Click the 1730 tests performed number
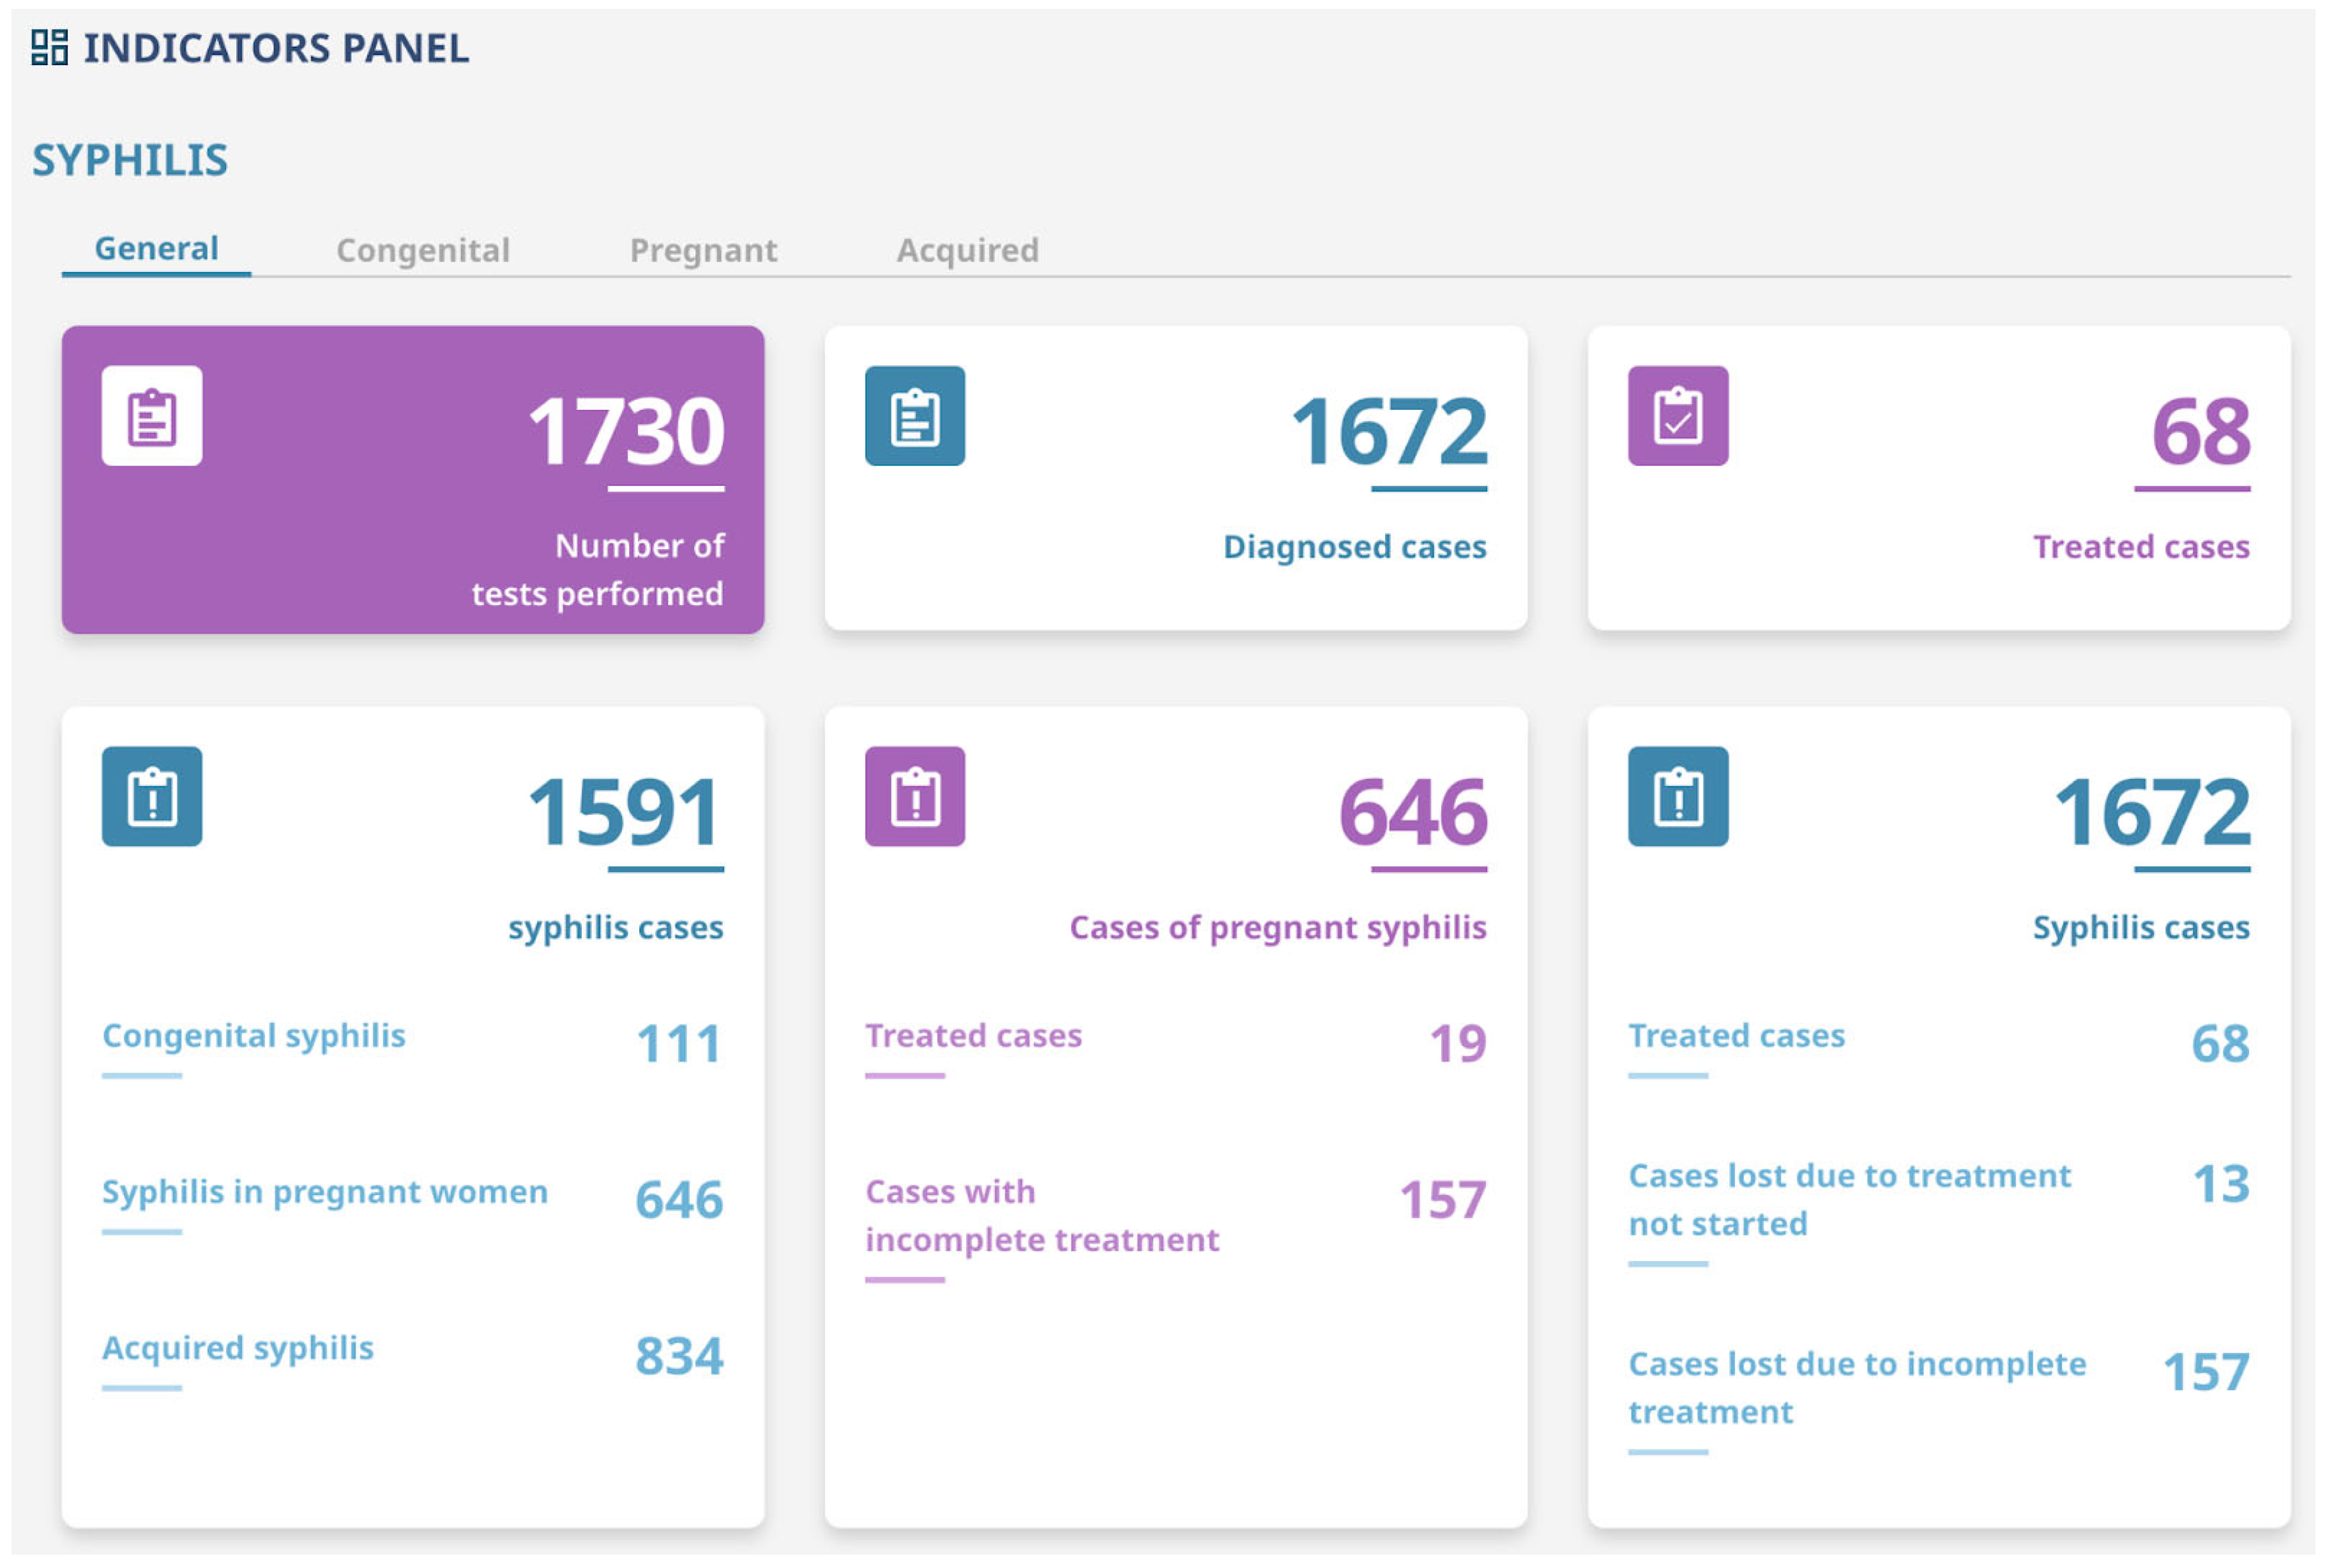 tap(626, 432)
